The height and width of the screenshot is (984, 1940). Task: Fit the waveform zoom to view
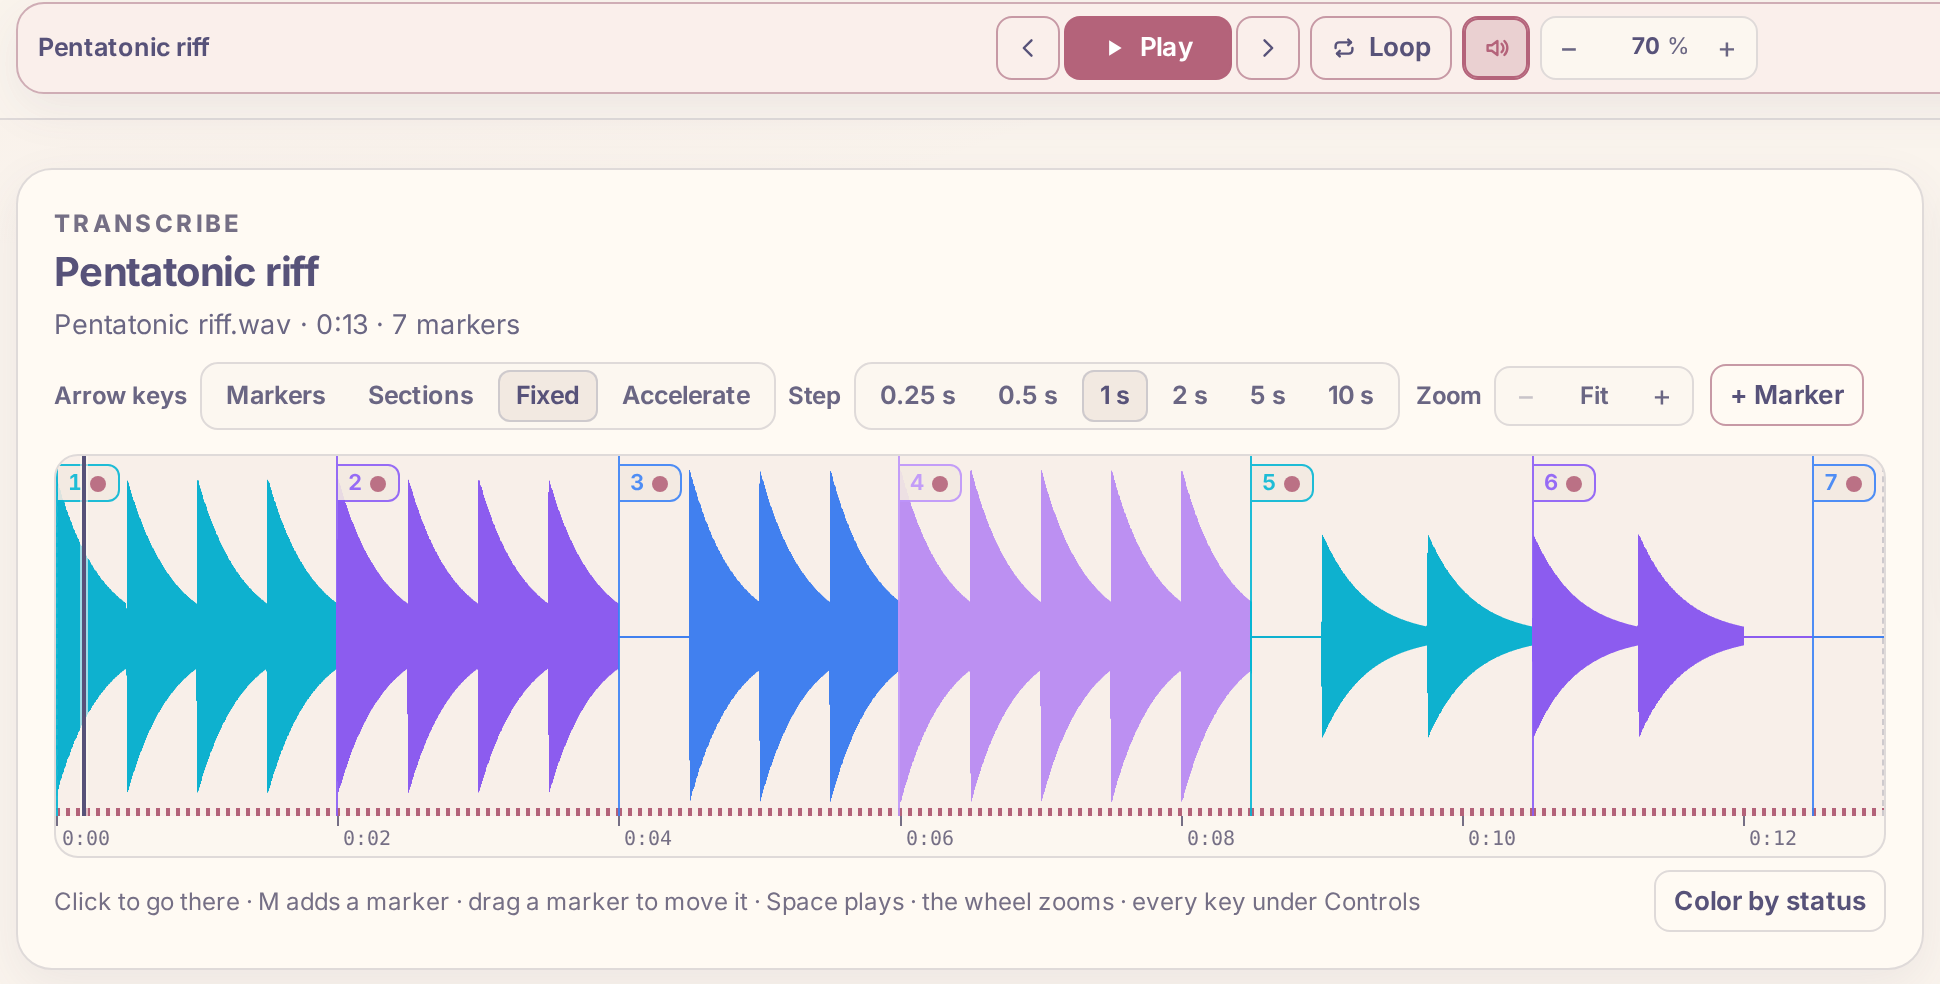1594,397
